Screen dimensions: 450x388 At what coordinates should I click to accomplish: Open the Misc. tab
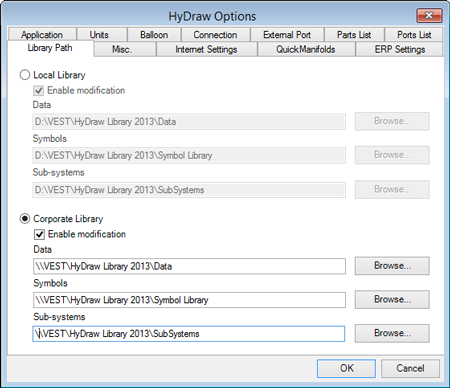tap(125, 49)
